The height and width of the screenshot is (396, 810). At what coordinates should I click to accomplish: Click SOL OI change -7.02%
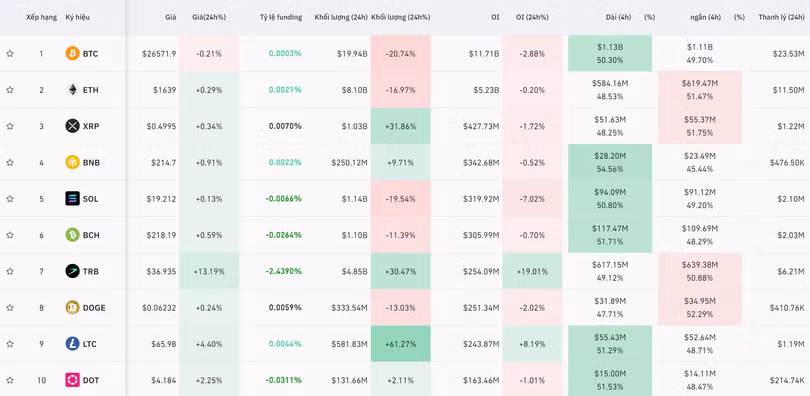[x=532, y=199]
